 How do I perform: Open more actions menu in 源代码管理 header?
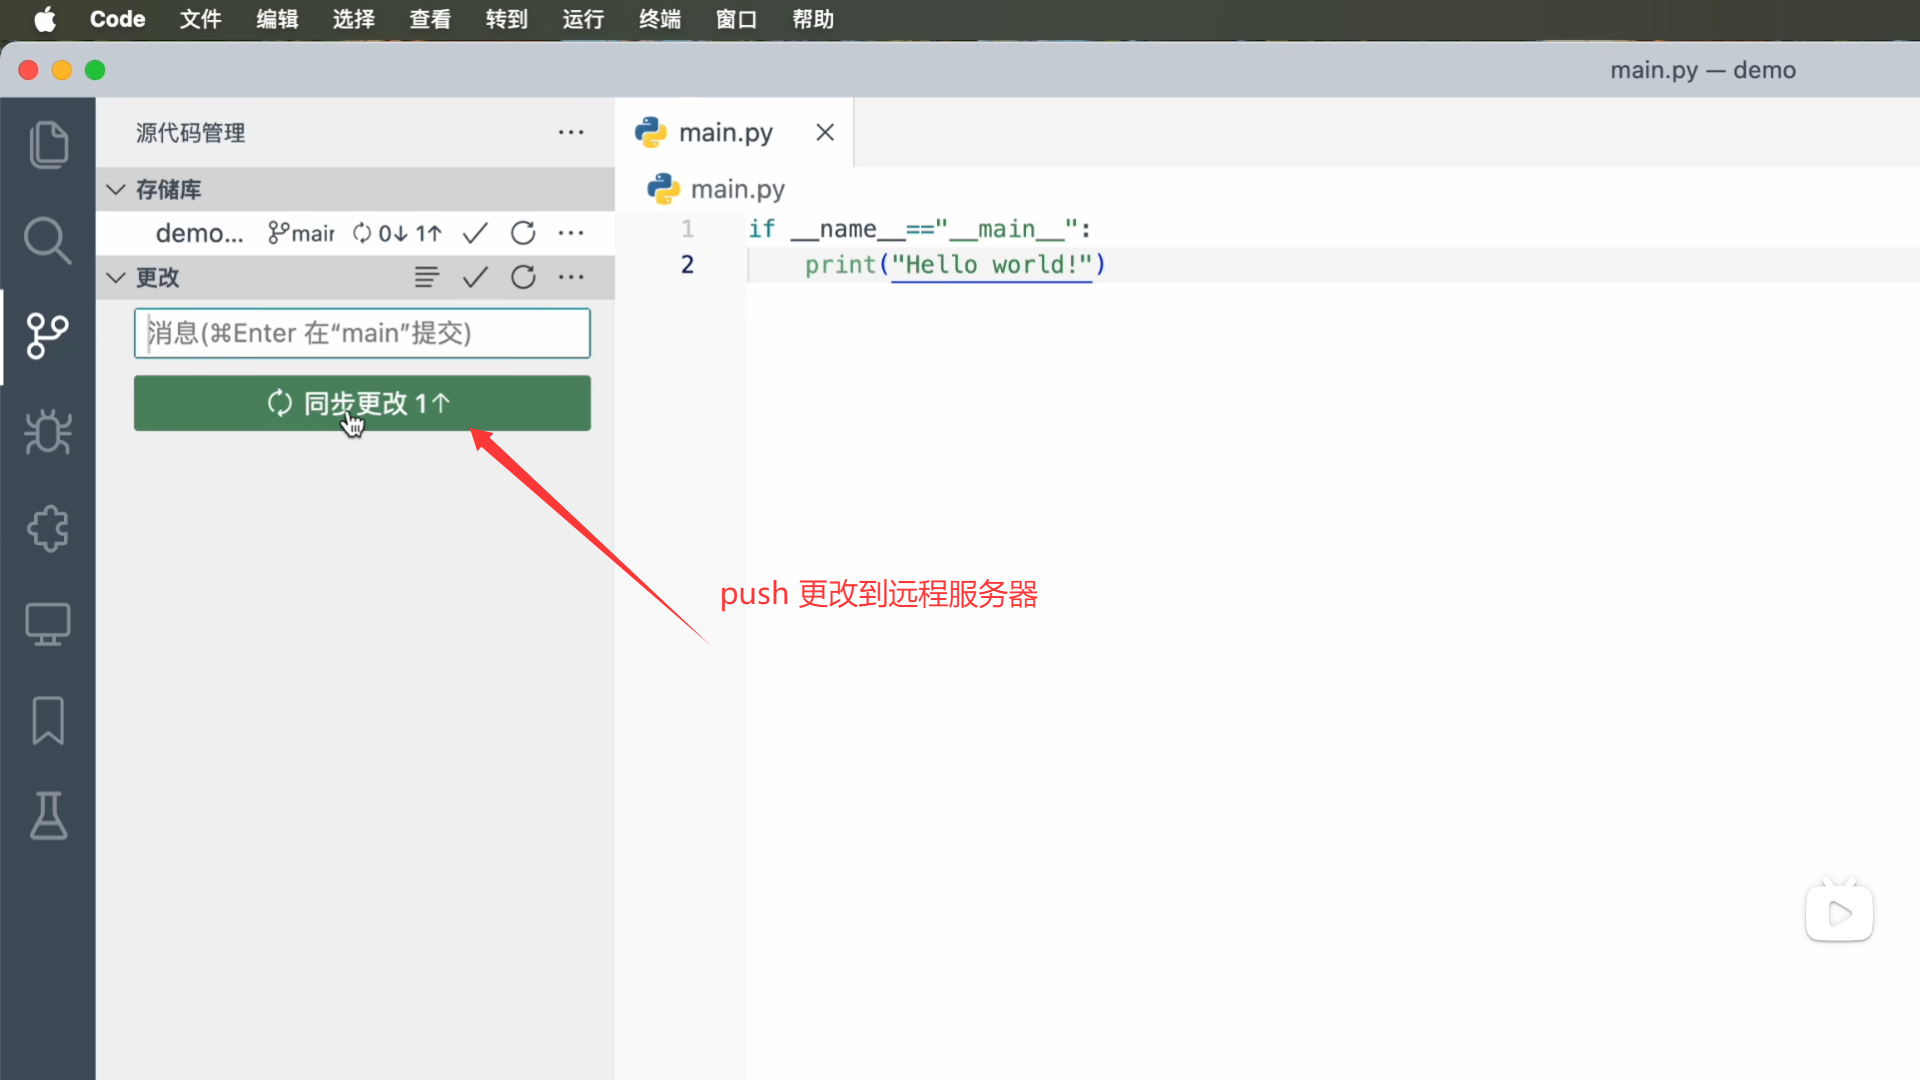click(x=571, y=133)
